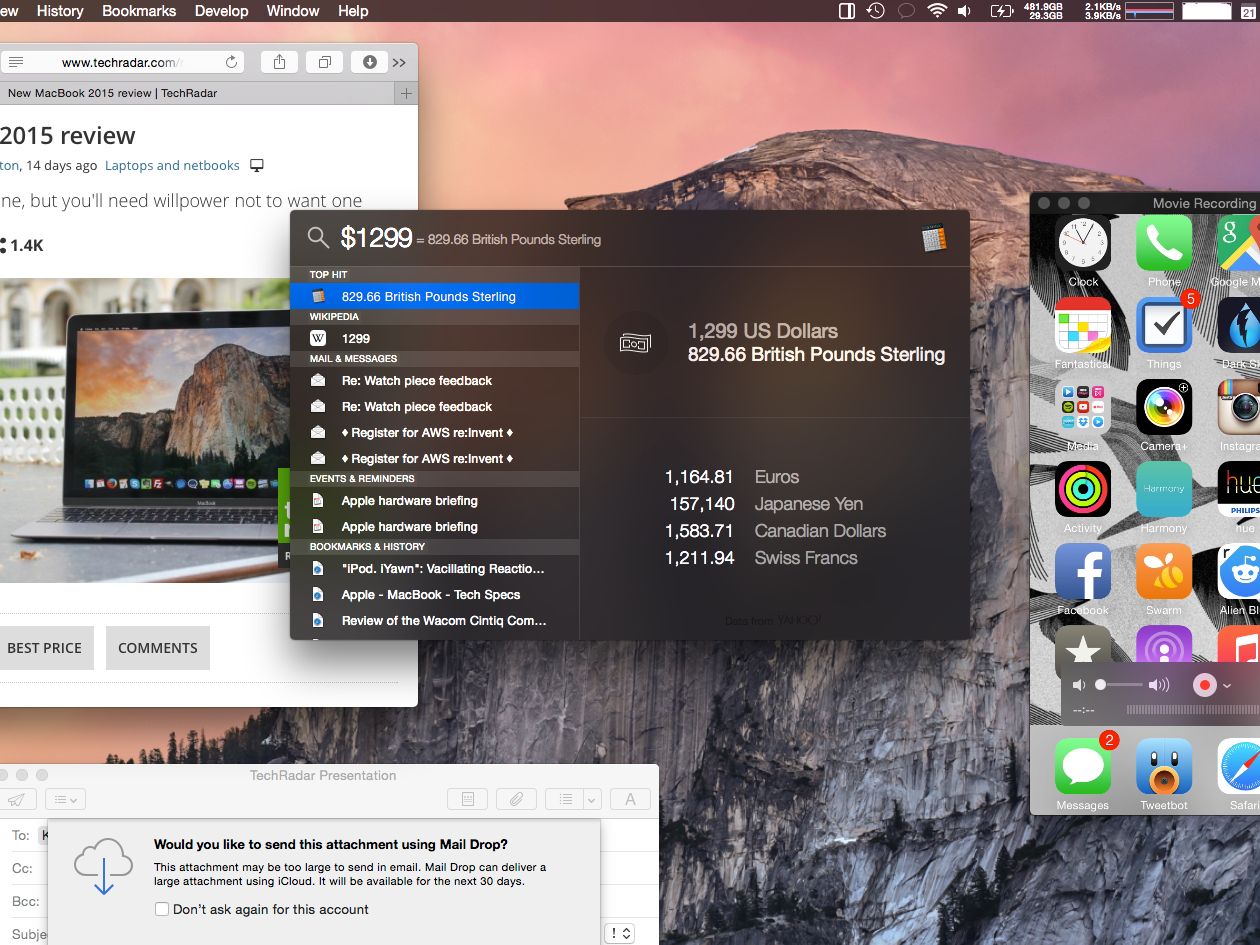
Task: Open the message priority '!' popup
Action: tap(620, 933)
